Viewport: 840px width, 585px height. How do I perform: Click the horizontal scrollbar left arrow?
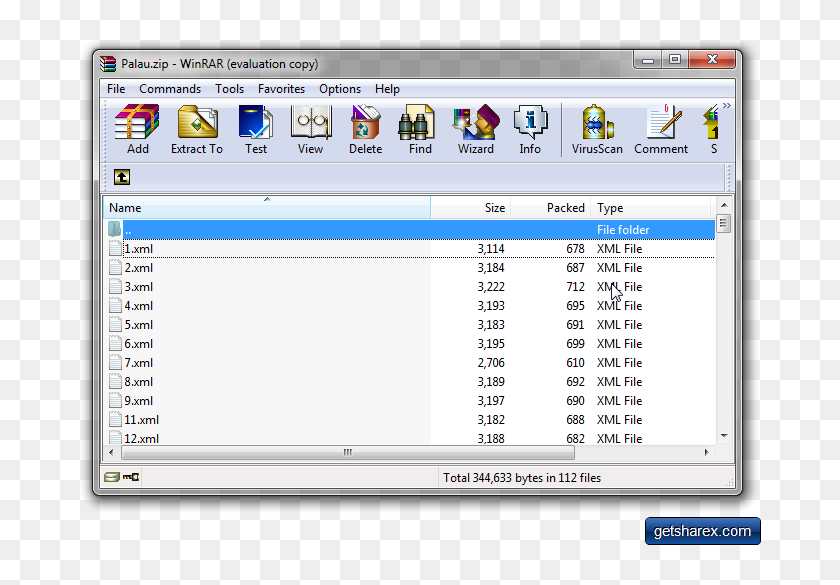click(x=111, y=452)
